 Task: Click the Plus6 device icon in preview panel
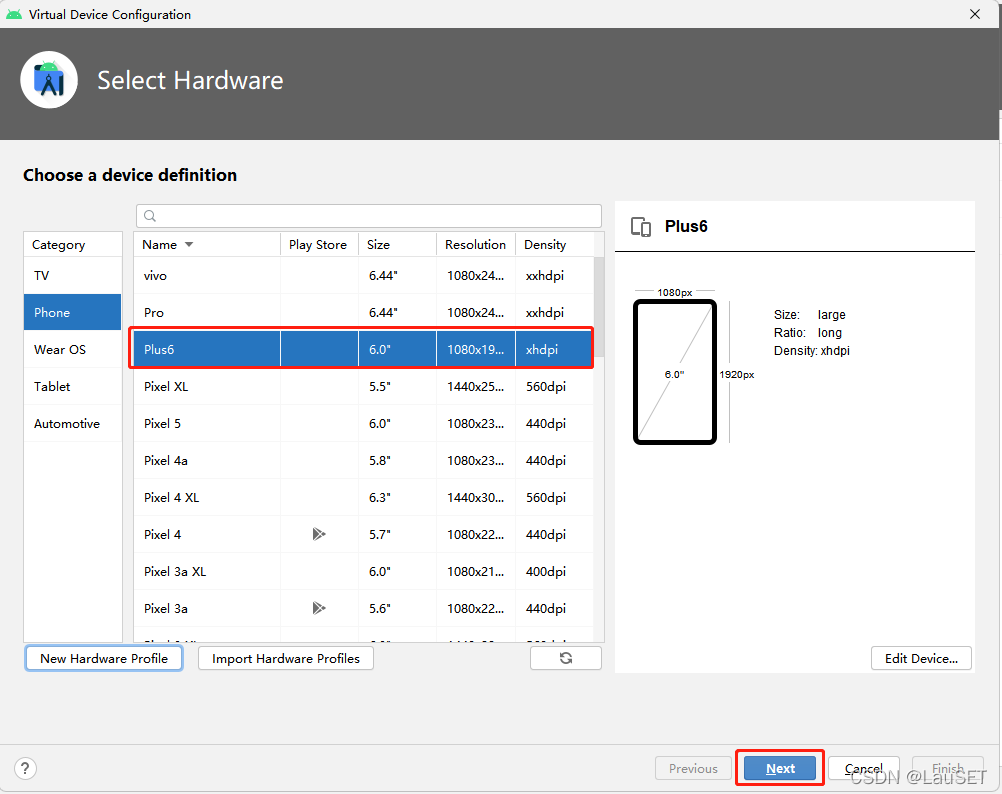tap(641, 227)
